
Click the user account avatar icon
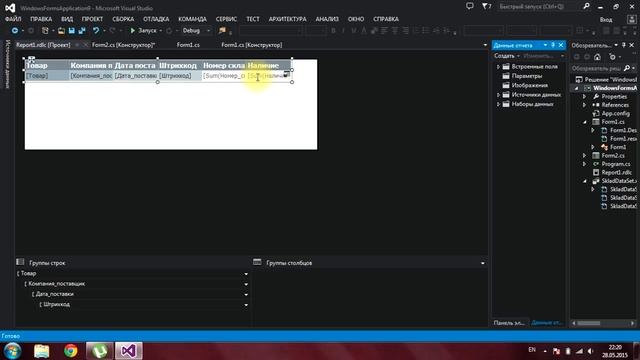(x=631, y=19)
